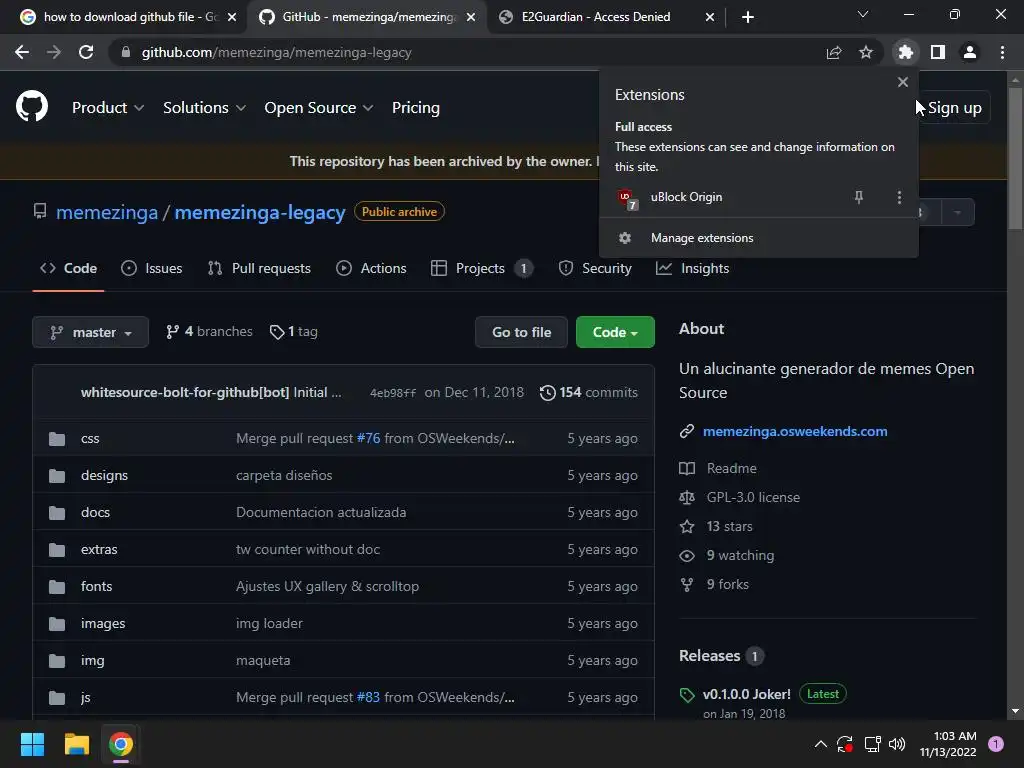
Task: Click the address bar URL field
Action: point(470,52)
